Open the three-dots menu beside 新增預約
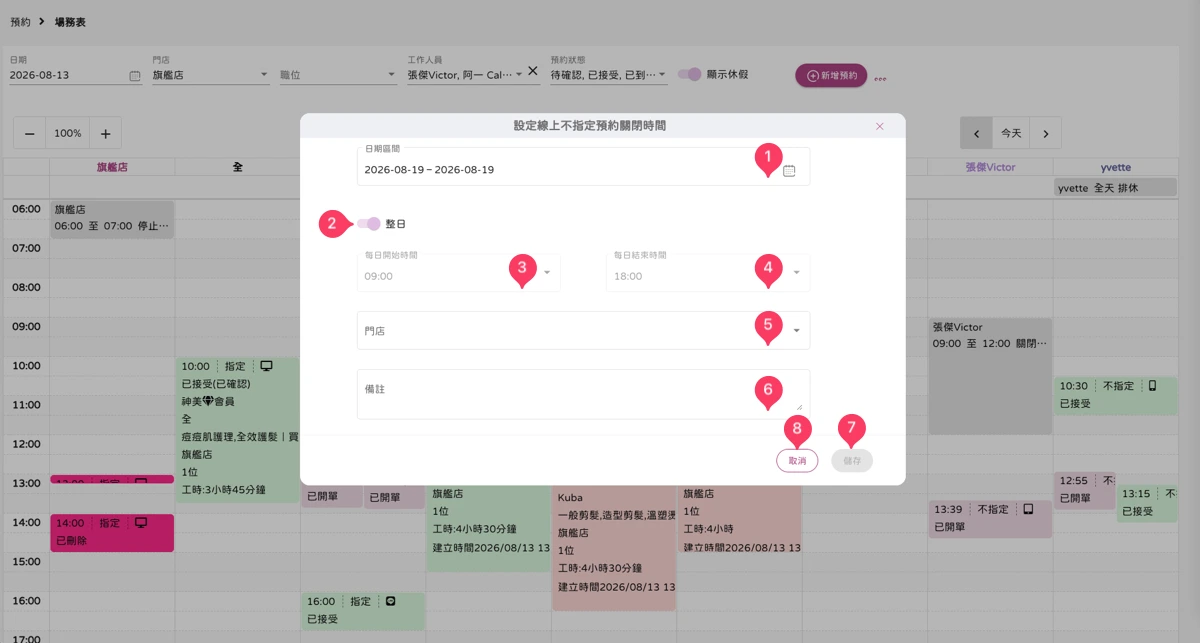This screenshot has height=643, width=1200. coord(881,78)
